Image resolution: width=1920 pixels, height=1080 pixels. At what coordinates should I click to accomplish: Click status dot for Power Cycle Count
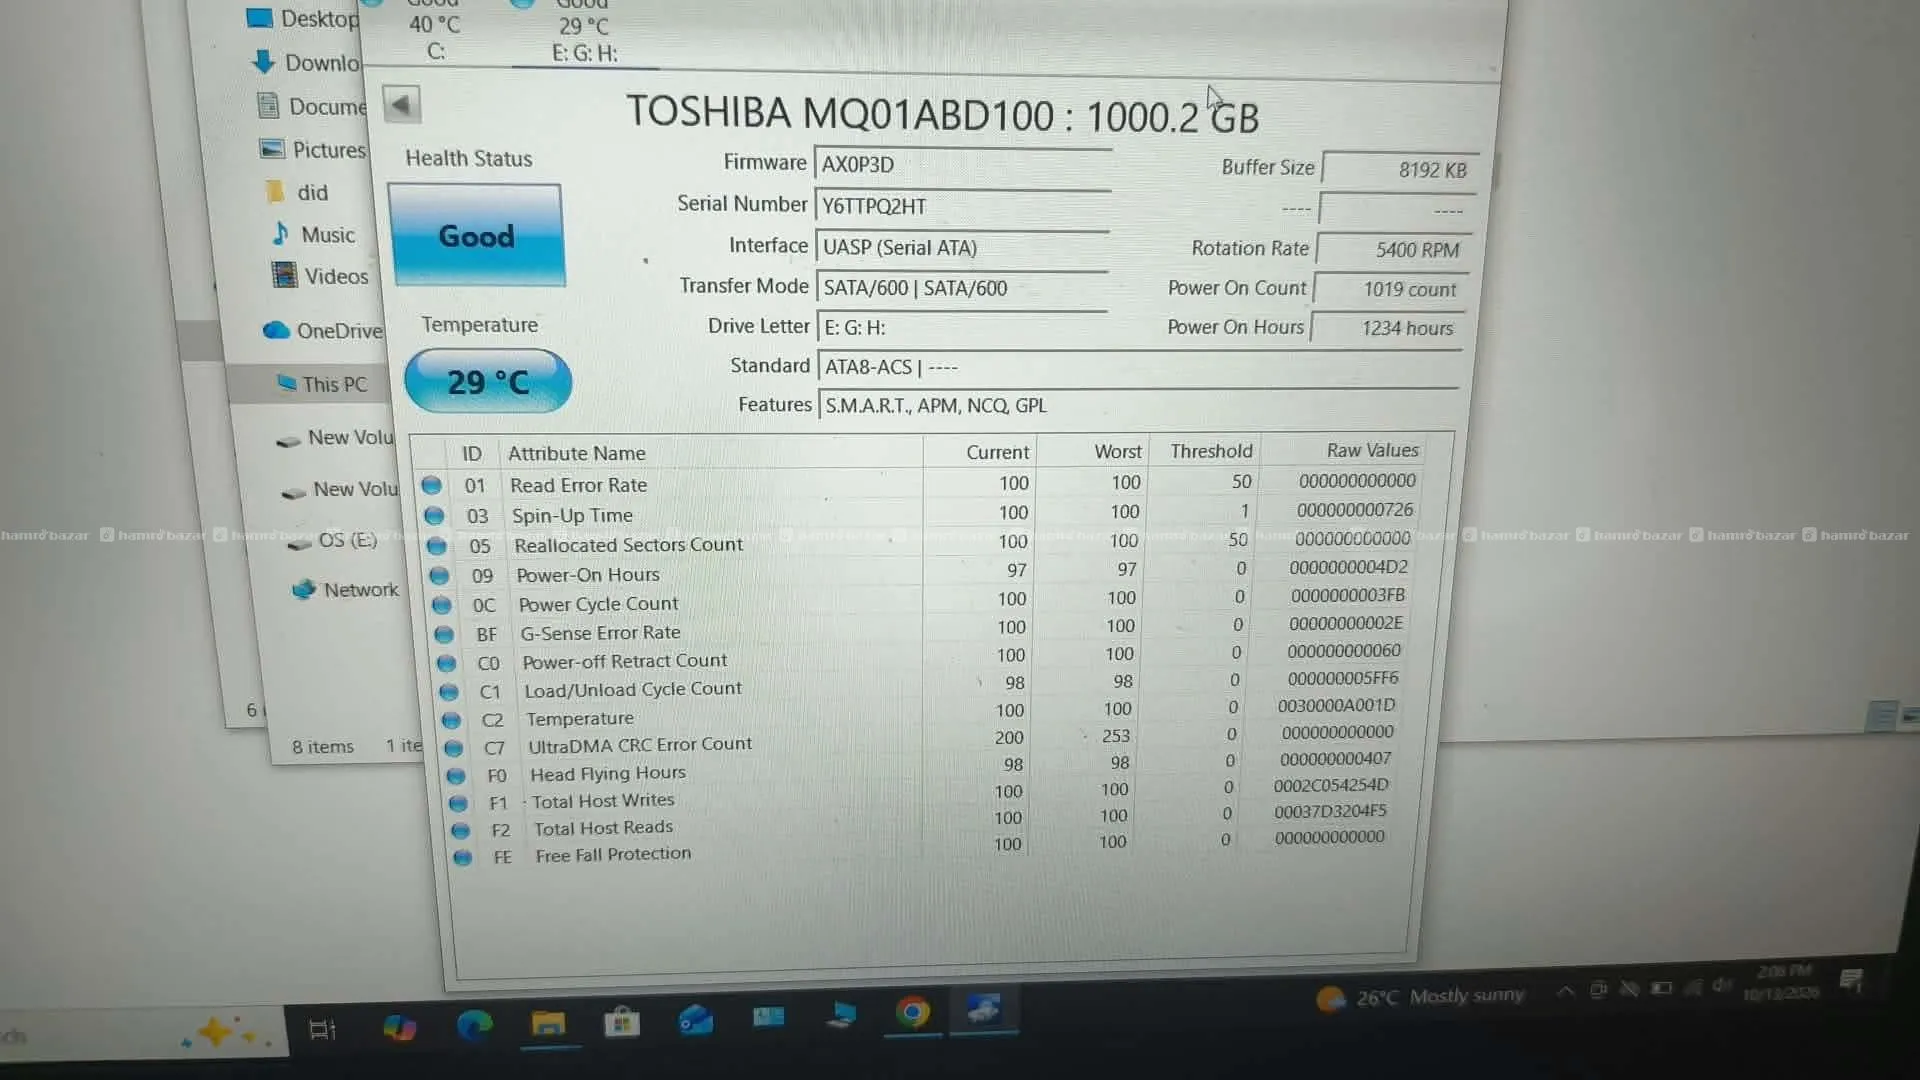tap(441, 605)
